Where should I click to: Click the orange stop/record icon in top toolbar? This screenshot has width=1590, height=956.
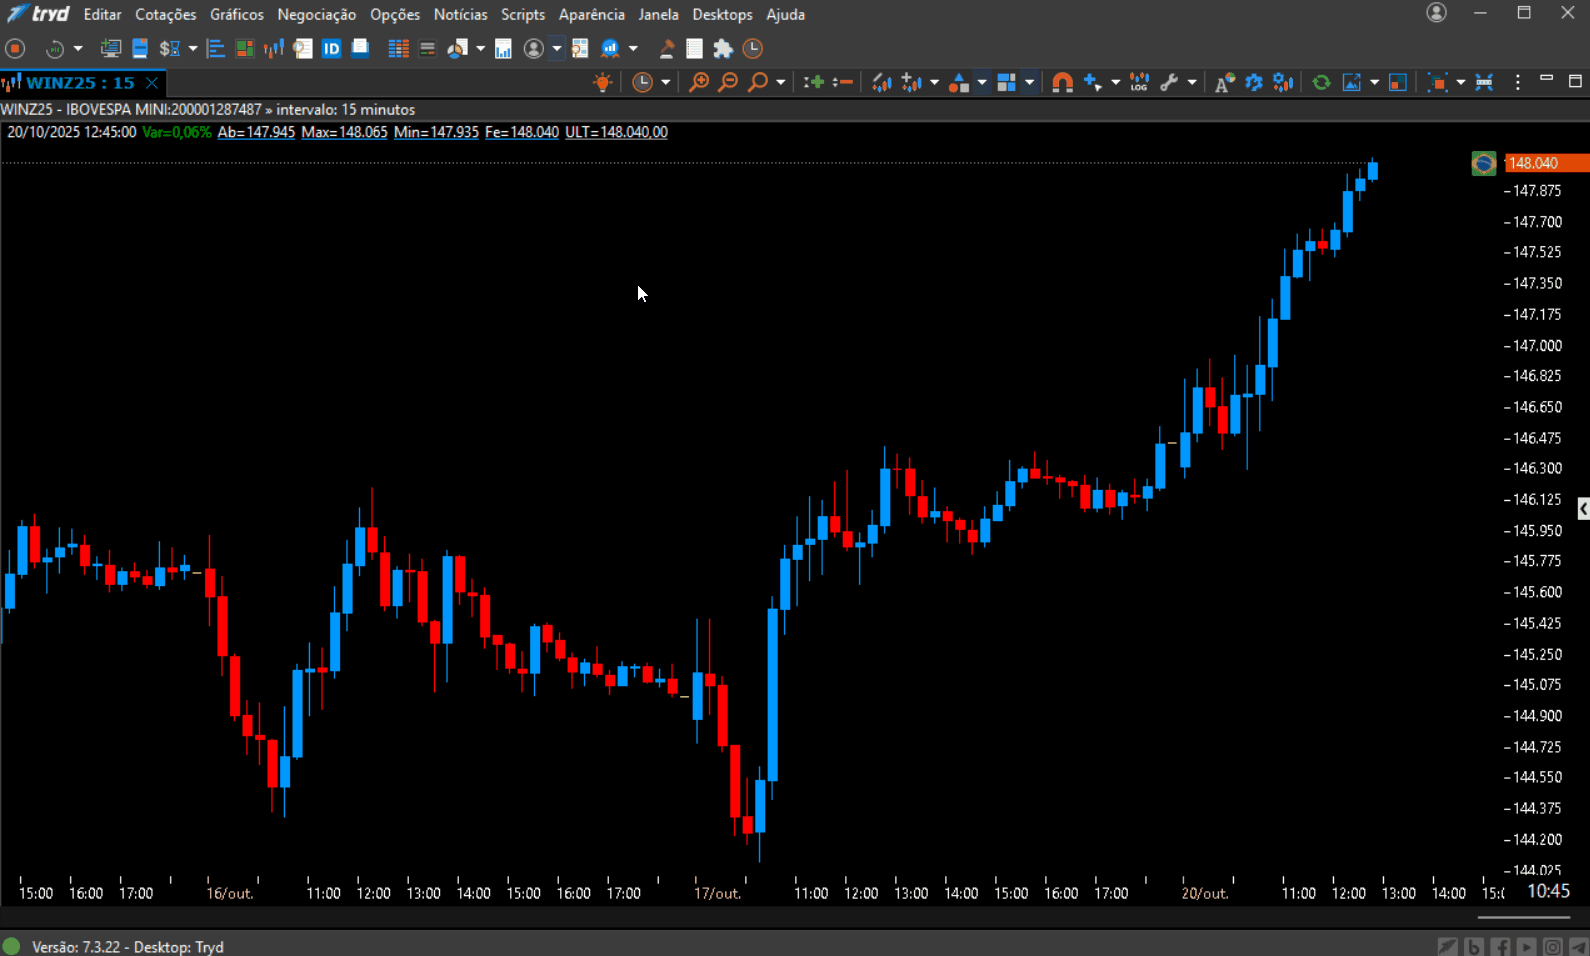coord(15,48)
